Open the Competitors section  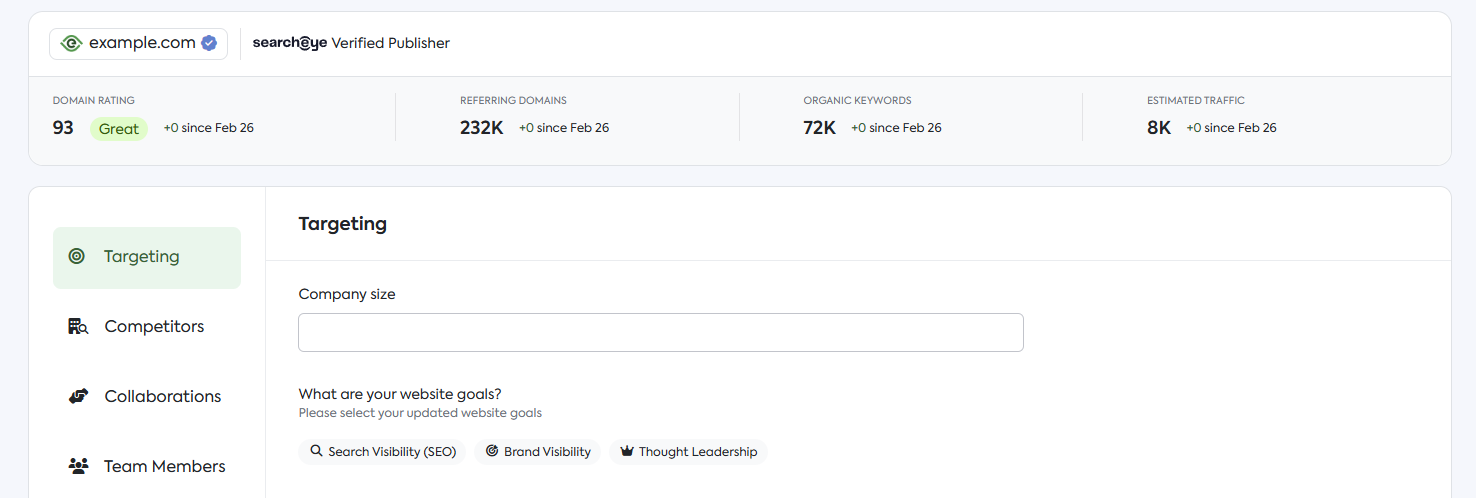147,327
